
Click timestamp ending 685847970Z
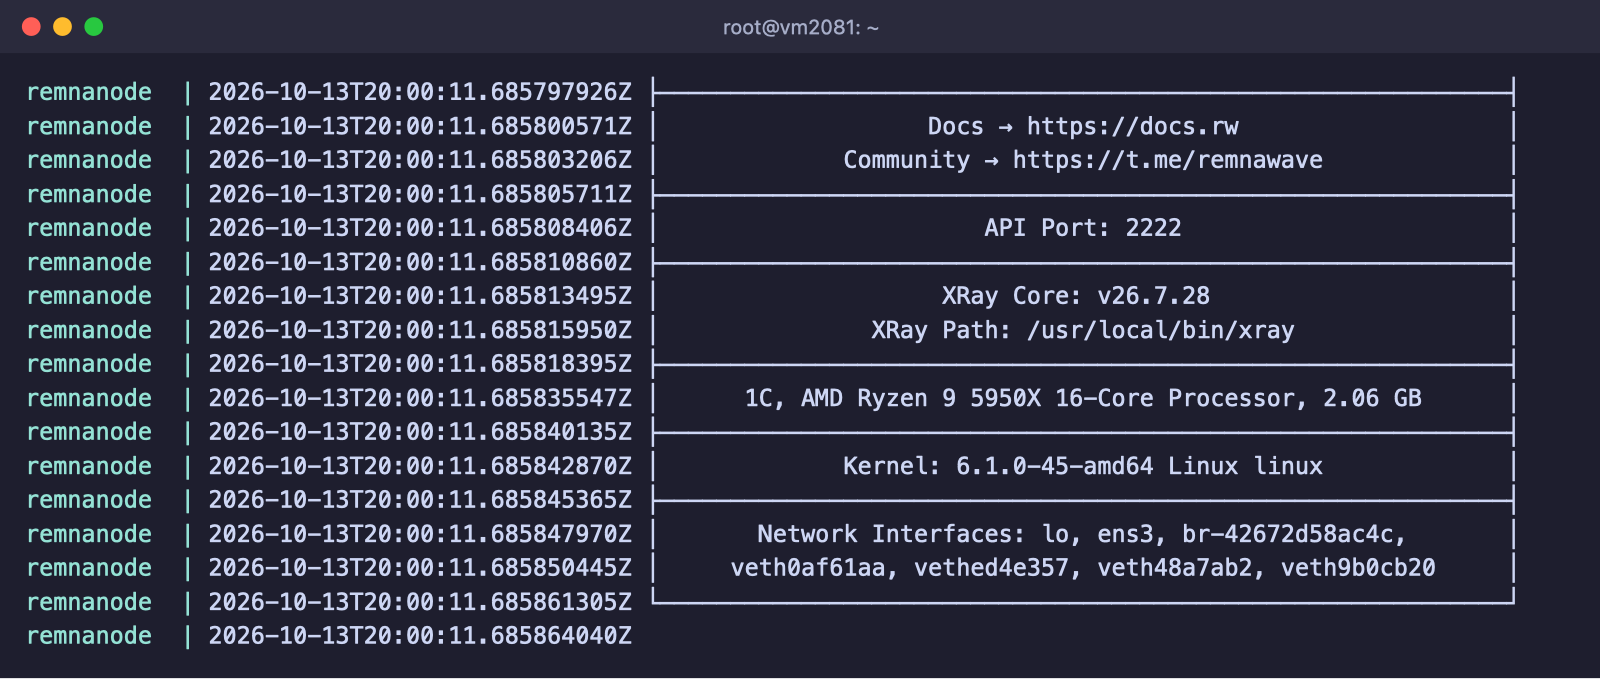pyautogui.click(x=420, y=534)
